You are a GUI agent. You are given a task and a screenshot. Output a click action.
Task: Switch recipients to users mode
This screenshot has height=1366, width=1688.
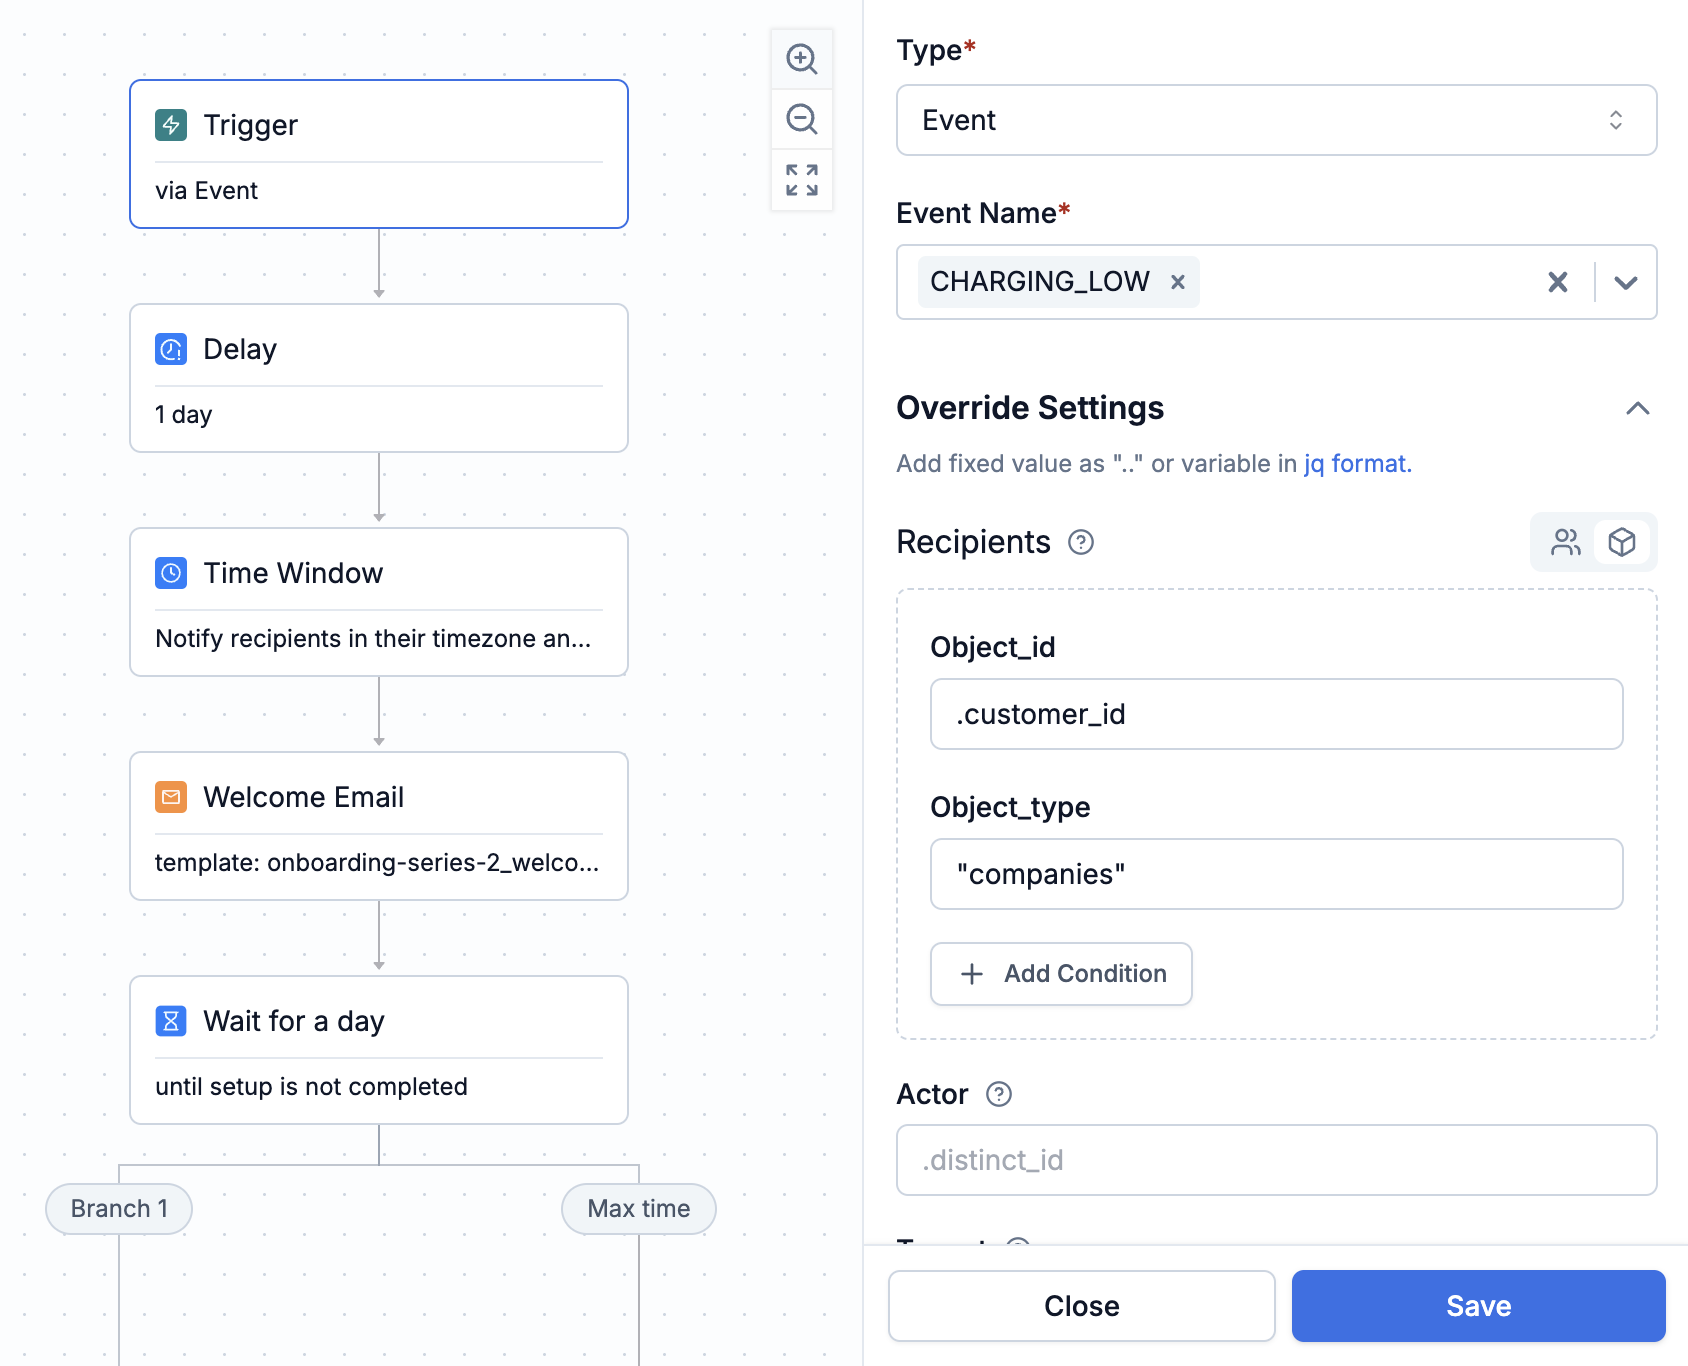pos(1565,542)
